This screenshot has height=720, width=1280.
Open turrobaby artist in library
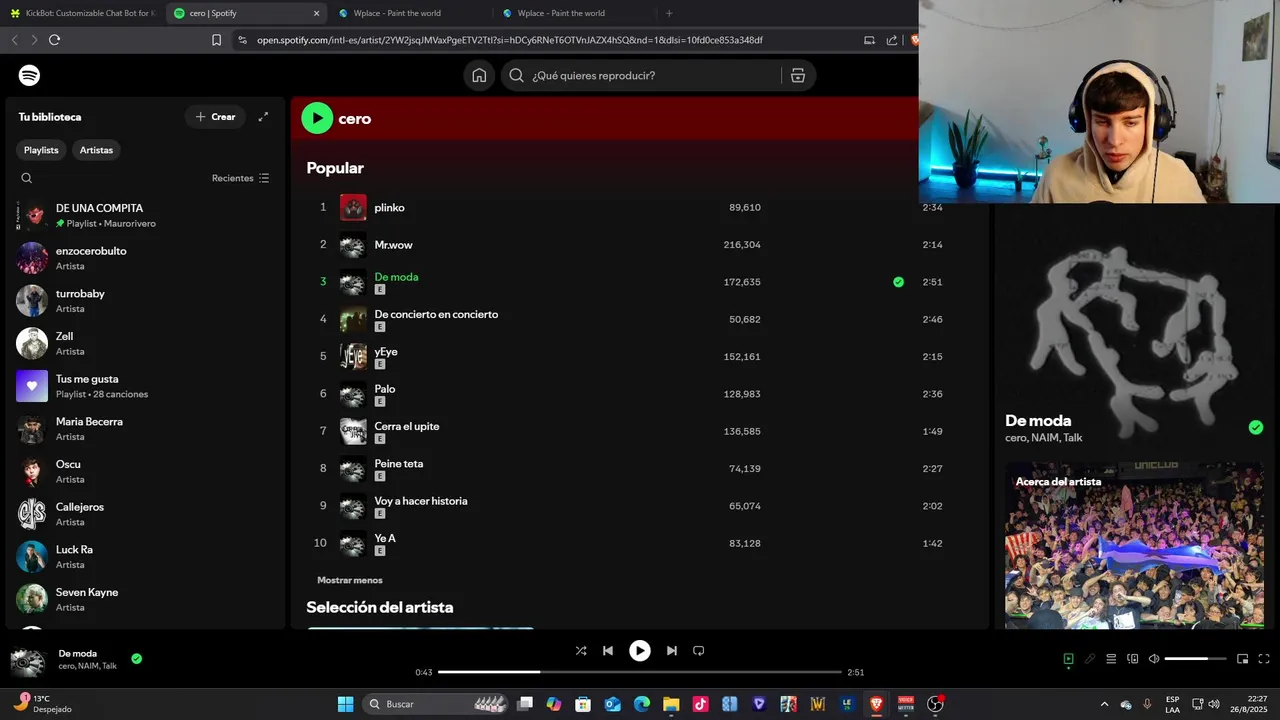click(145, 301)
